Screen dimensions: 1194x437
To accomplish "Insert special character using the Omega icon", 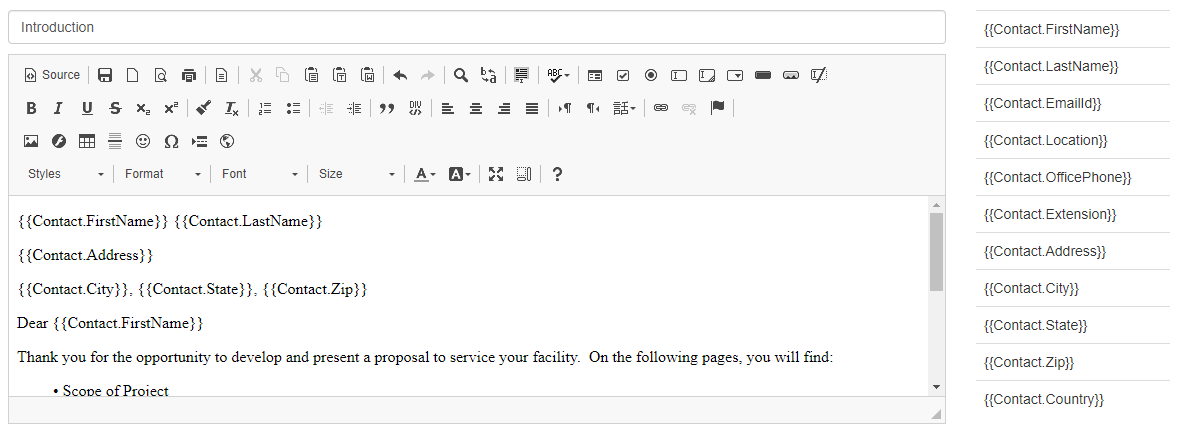I will pyautogui.click(x=171, y=141).
